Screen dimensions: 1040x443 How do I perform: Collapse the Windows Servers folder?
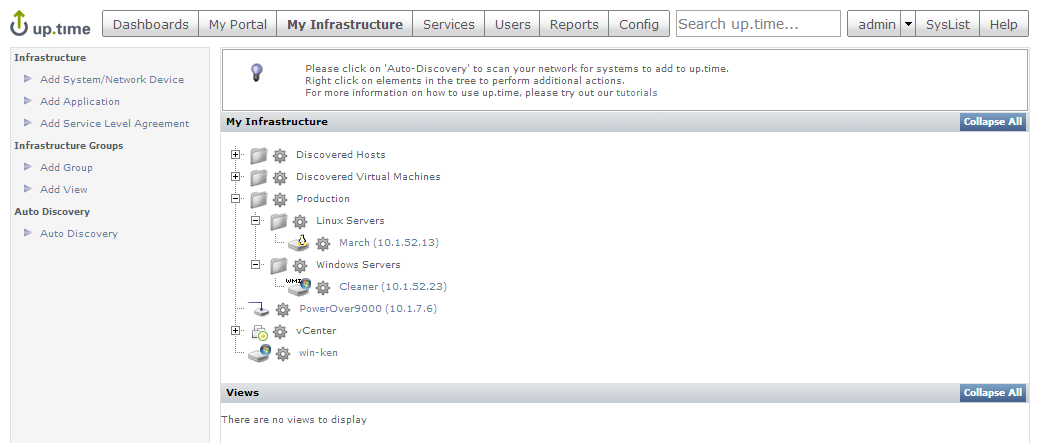pyautogui.click(x=256, y=265)
